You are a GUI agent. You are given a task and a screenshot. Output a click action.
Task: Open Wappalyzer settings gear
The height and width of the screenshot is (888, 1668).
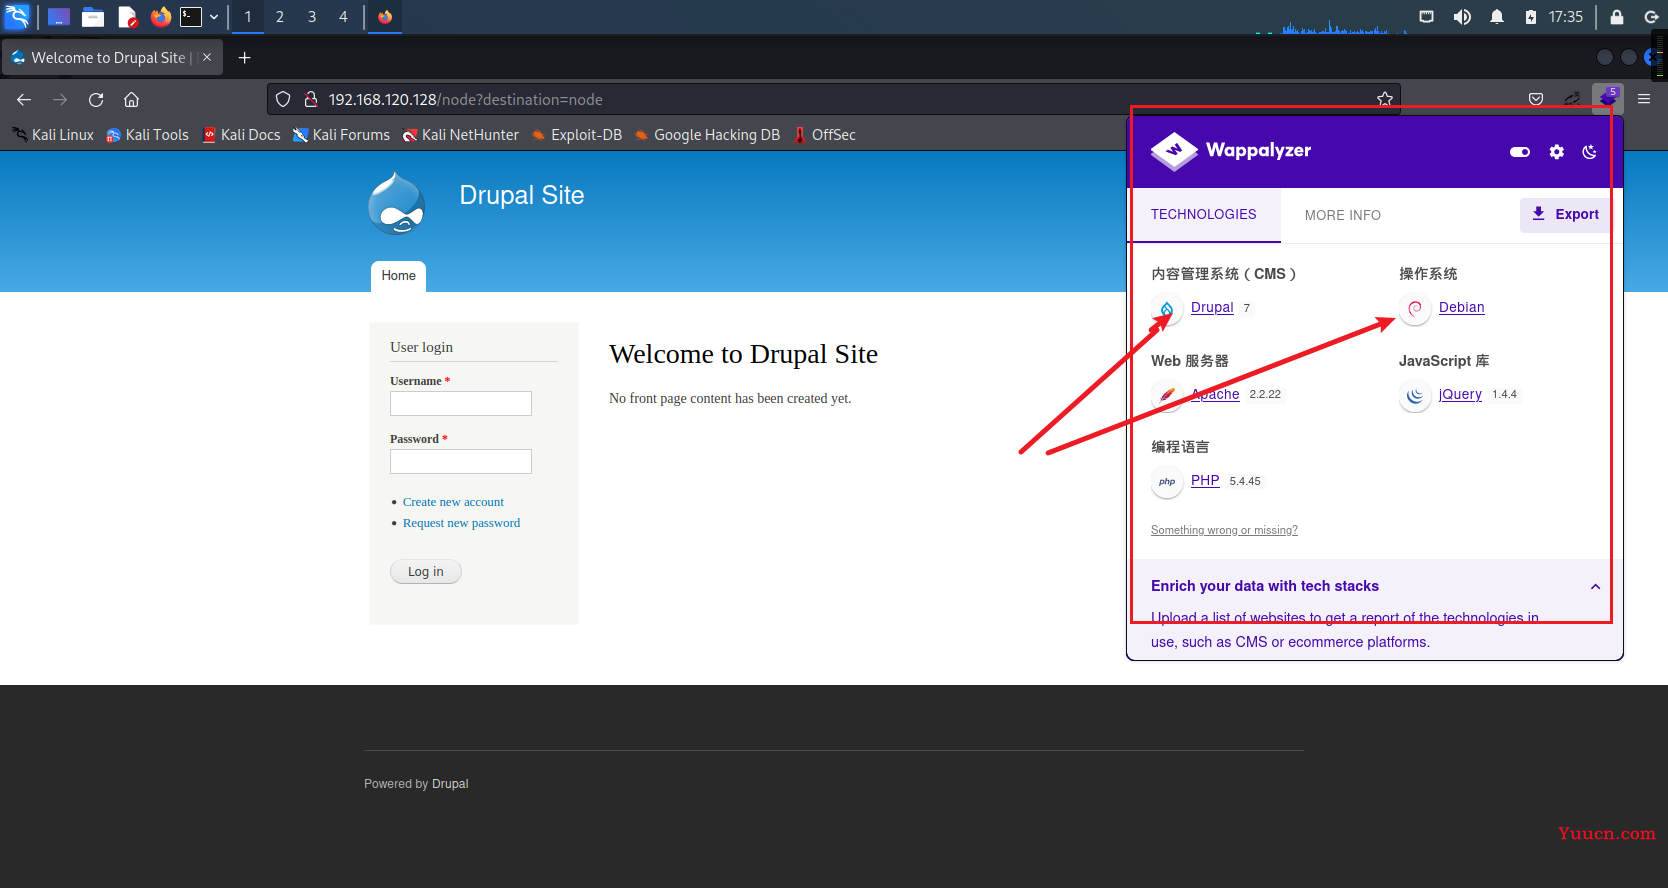pyautogui.click(x=1557, y=152)
